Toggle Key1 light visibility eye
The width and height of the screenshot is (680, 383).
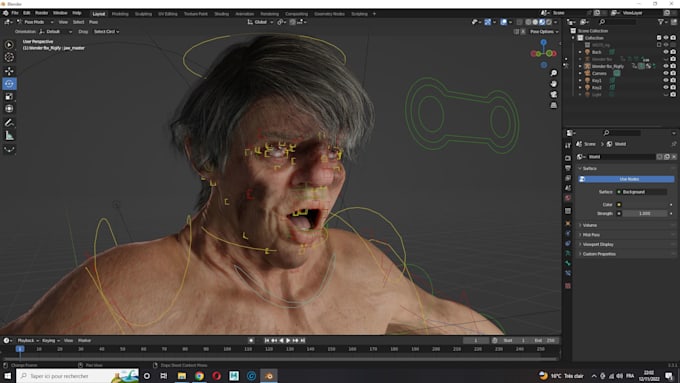(666, 80)
